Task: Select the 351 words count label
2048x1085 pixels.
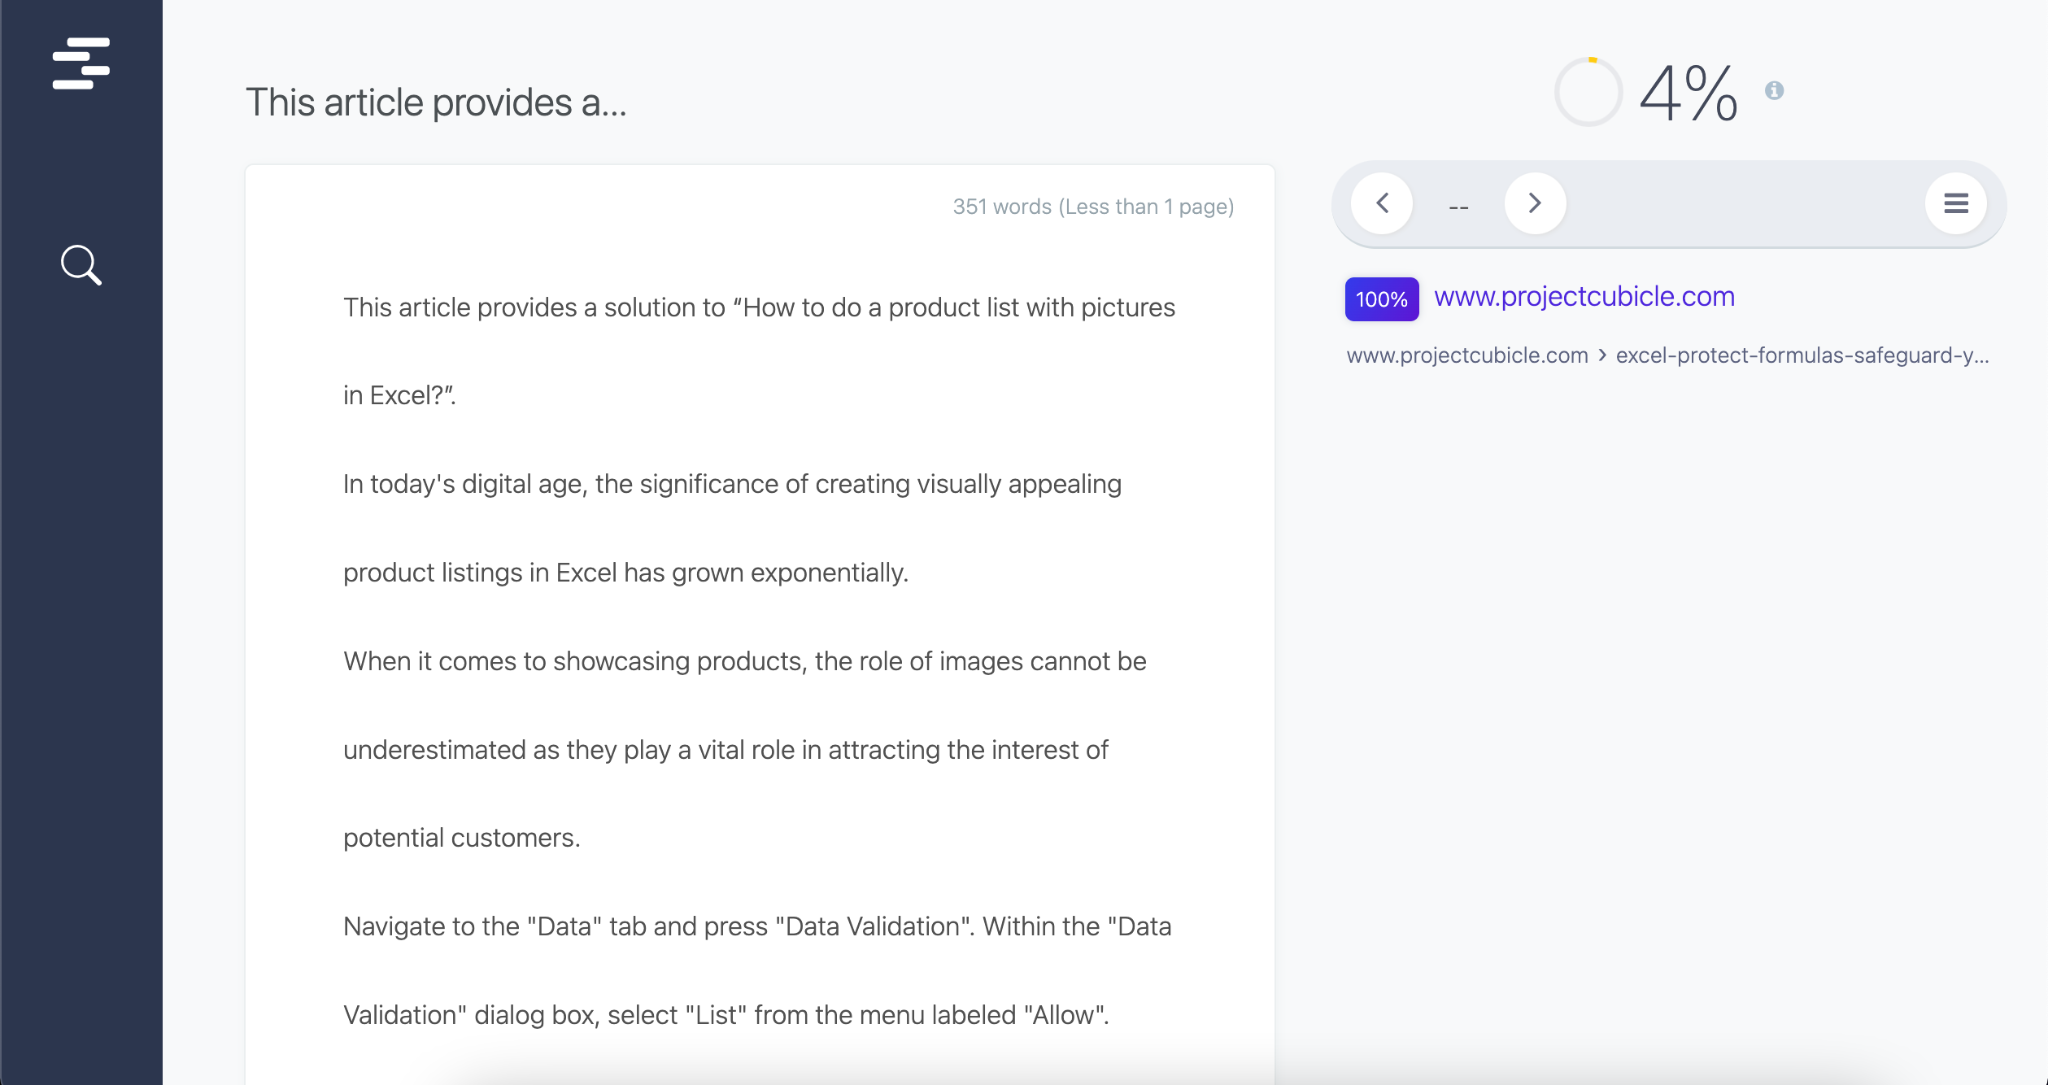Action: click(1093, 207)
